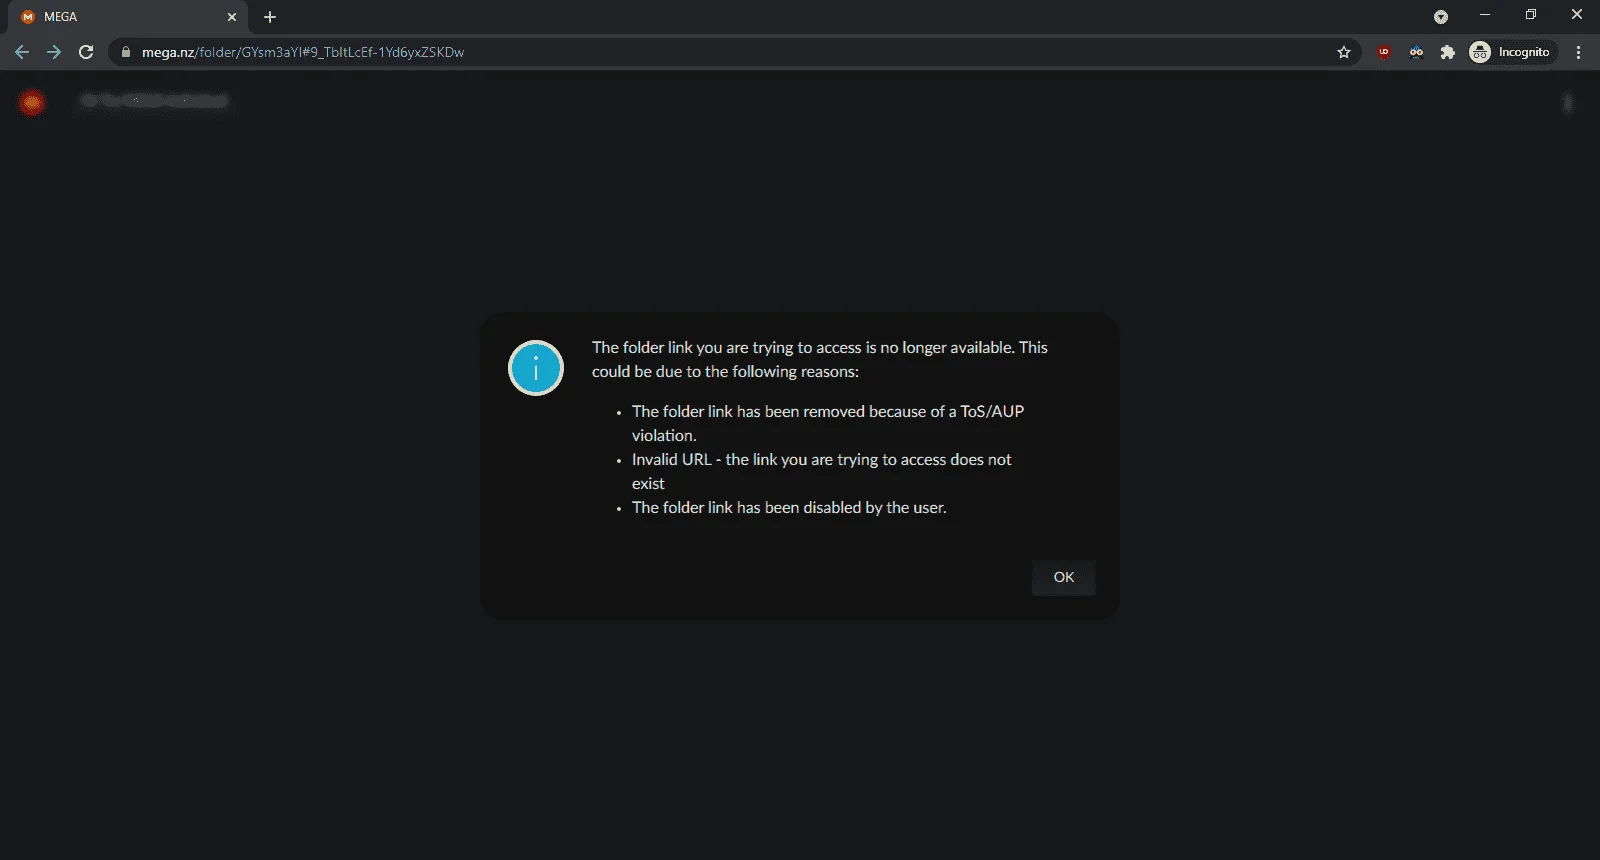Select the MEGA browser tab

point(128,17)
